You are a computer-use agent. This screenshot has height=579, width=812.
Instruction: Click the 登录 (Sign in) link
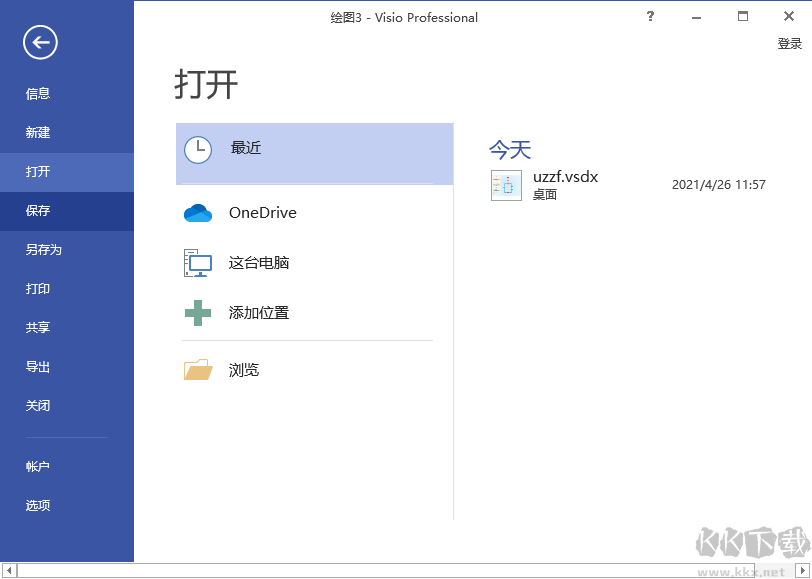coord(789,44)
